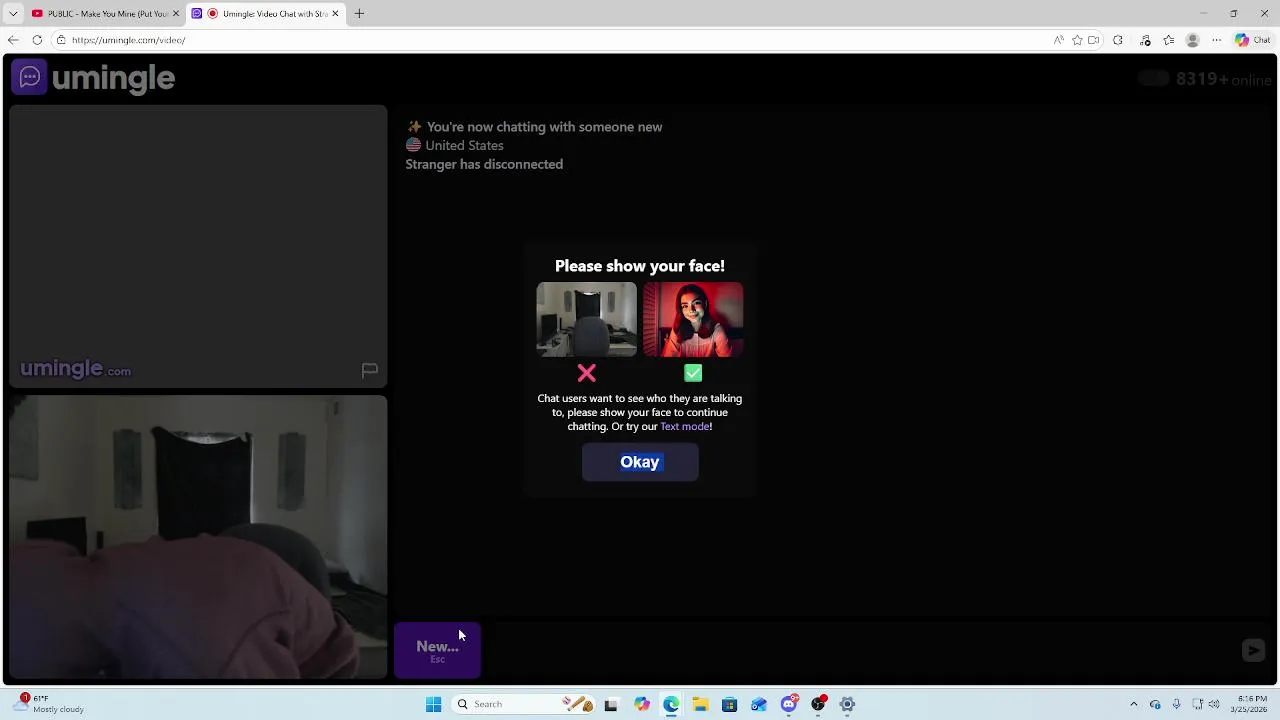Click the Okay button in the dialog
The height and width of the screenshot is (720, 1280).
pyautogui.click(x=640, y=462)
